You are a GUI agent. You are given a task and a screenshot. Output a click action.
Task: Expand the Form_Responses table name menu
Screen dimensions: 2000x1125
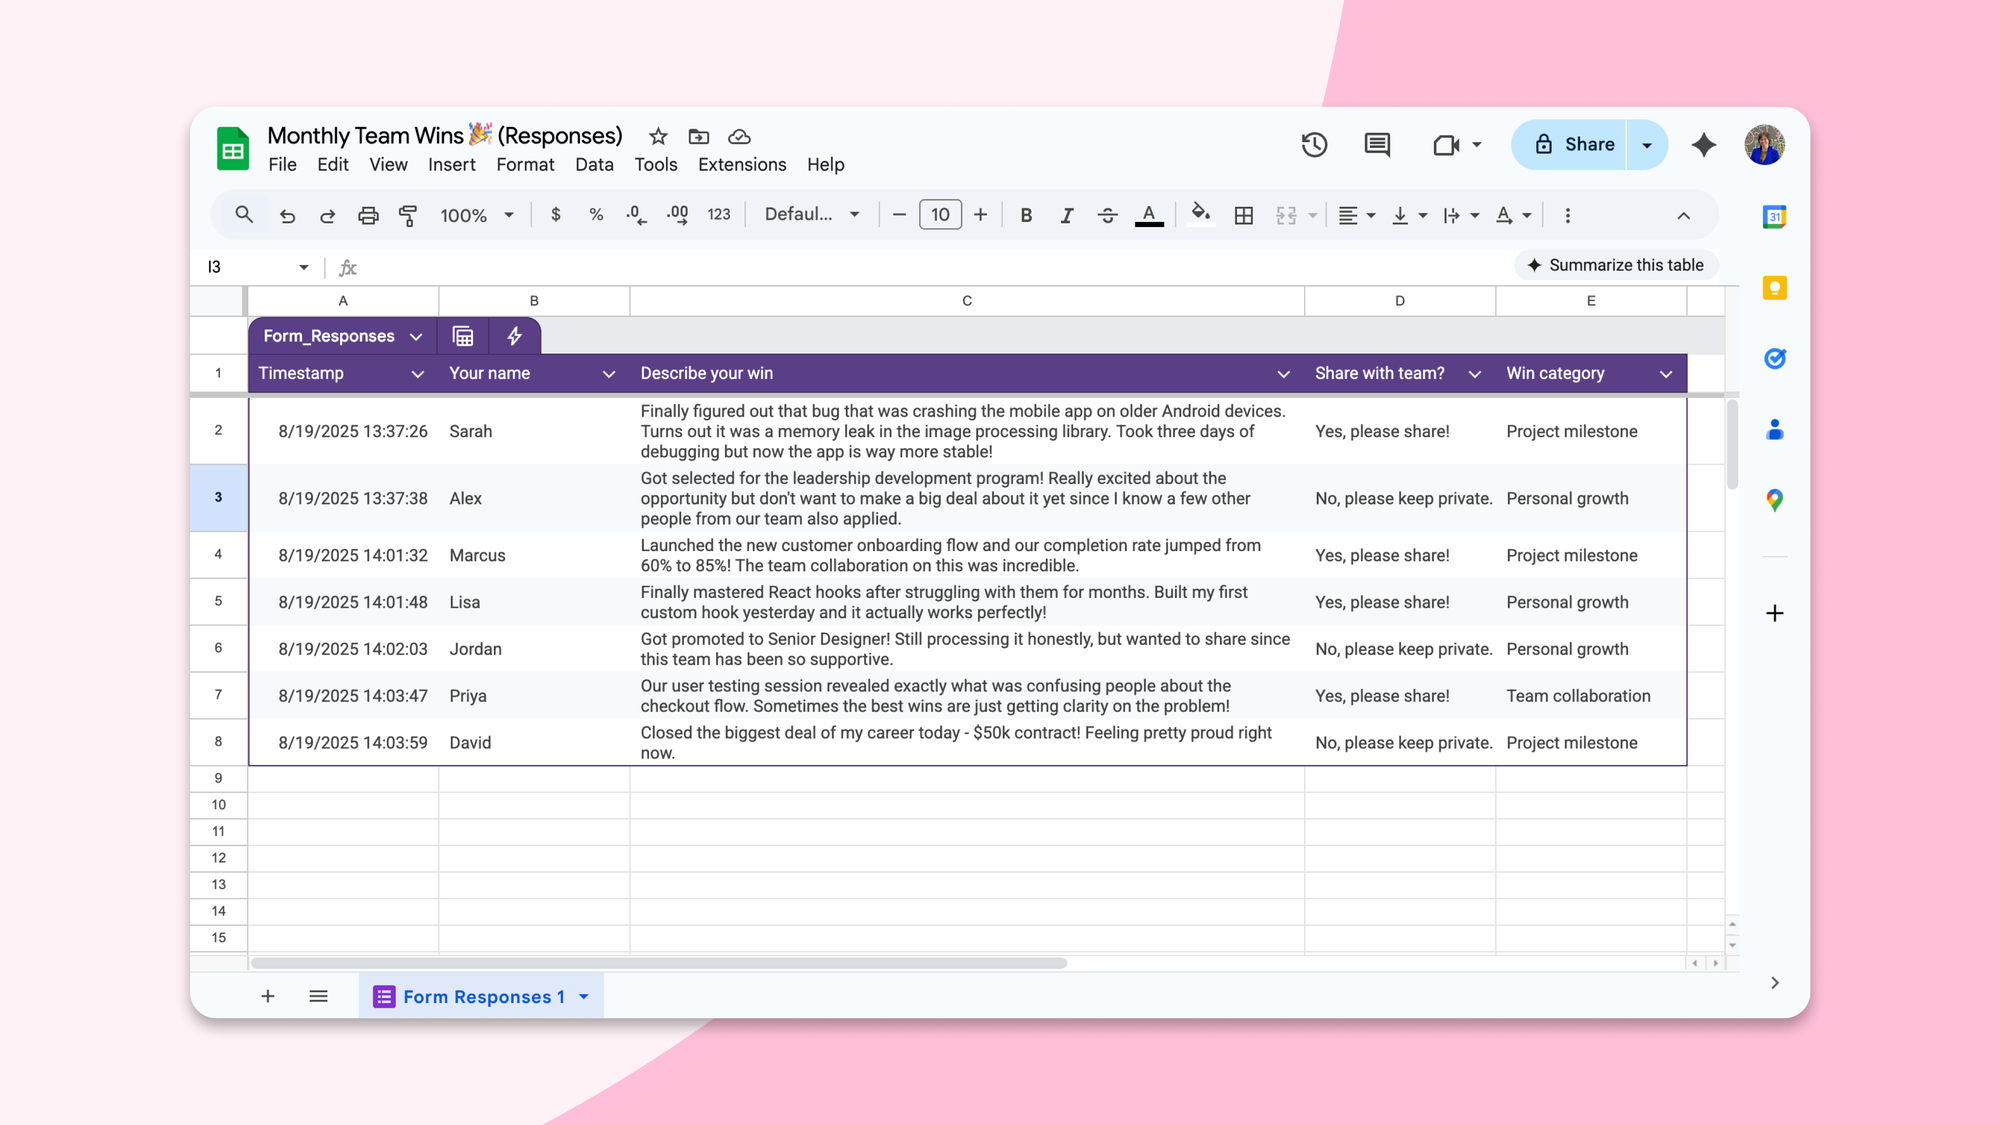(416, 337)
